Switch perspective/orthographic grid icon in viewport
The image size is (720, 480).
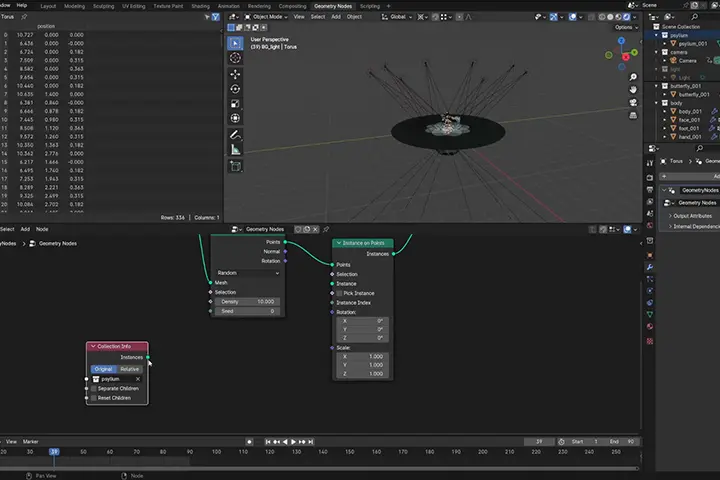tap(633, 115)
